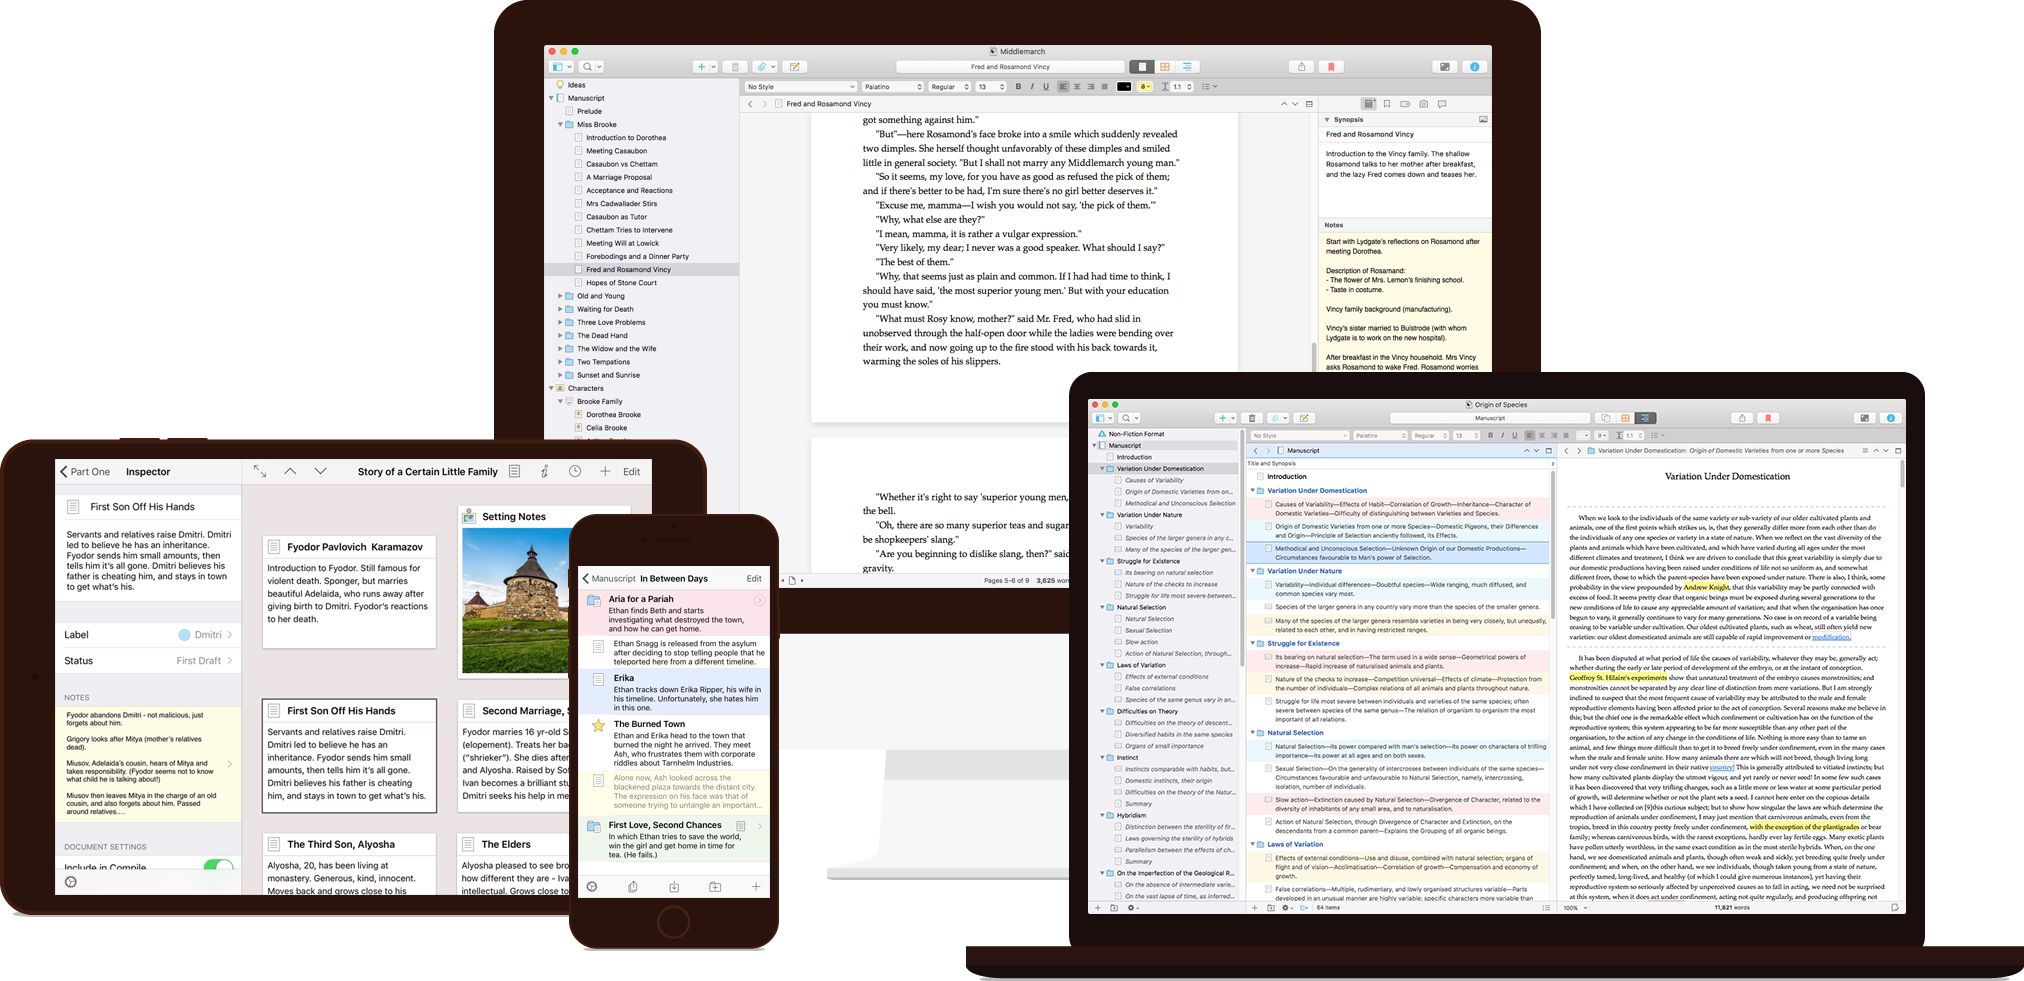Image resolution: width=2024 pixels, height=981 pixels.
Task: Open Palatino font dropdown in Middlemarch
Action: click(893, 87)
